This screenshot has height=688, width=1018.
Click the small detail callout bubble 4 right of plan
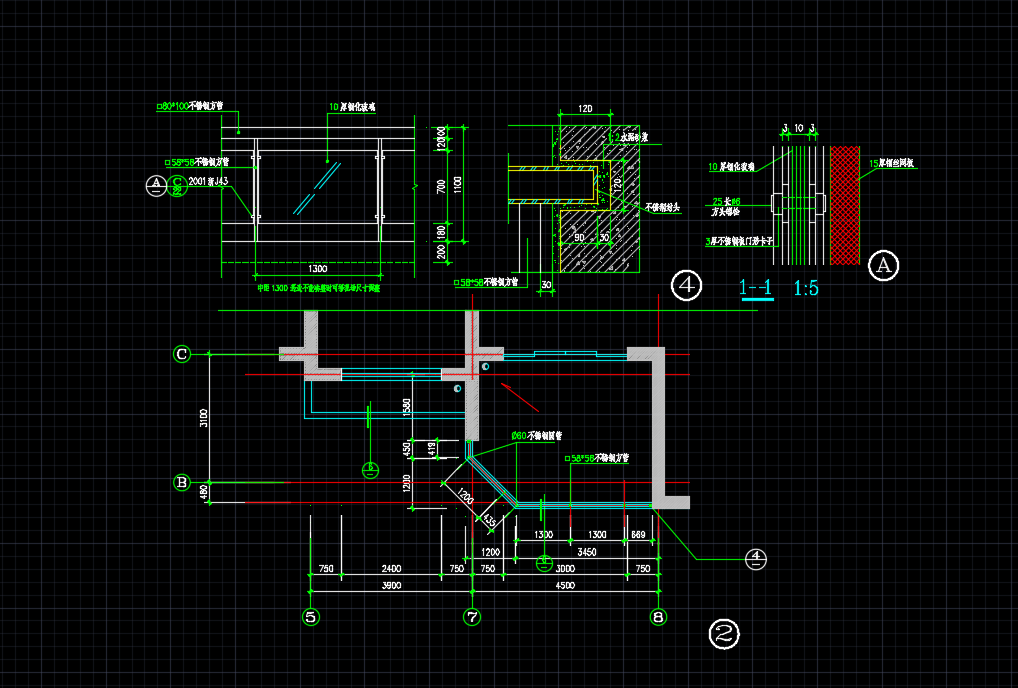(756, 558)
